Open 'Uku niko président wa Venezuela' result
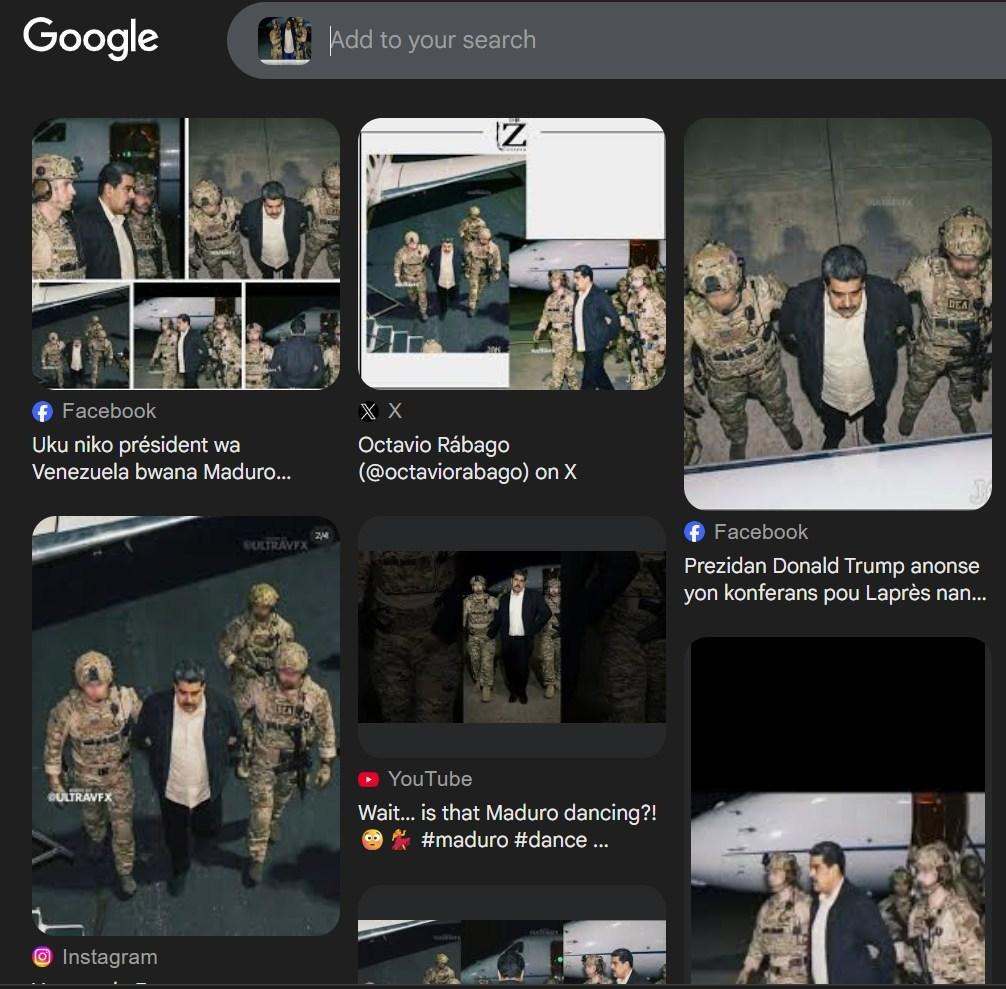The height and width of the screenshot is (989, 1006). (160, 458)
